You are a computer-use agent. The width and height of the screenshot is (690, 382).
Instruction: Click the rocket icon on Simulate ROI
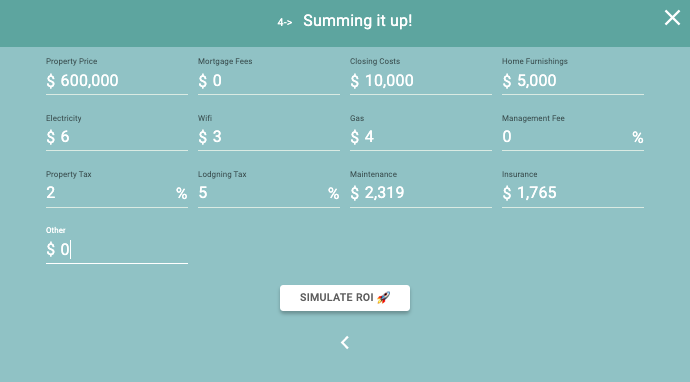pyautogui.click(x=384, y=298)
